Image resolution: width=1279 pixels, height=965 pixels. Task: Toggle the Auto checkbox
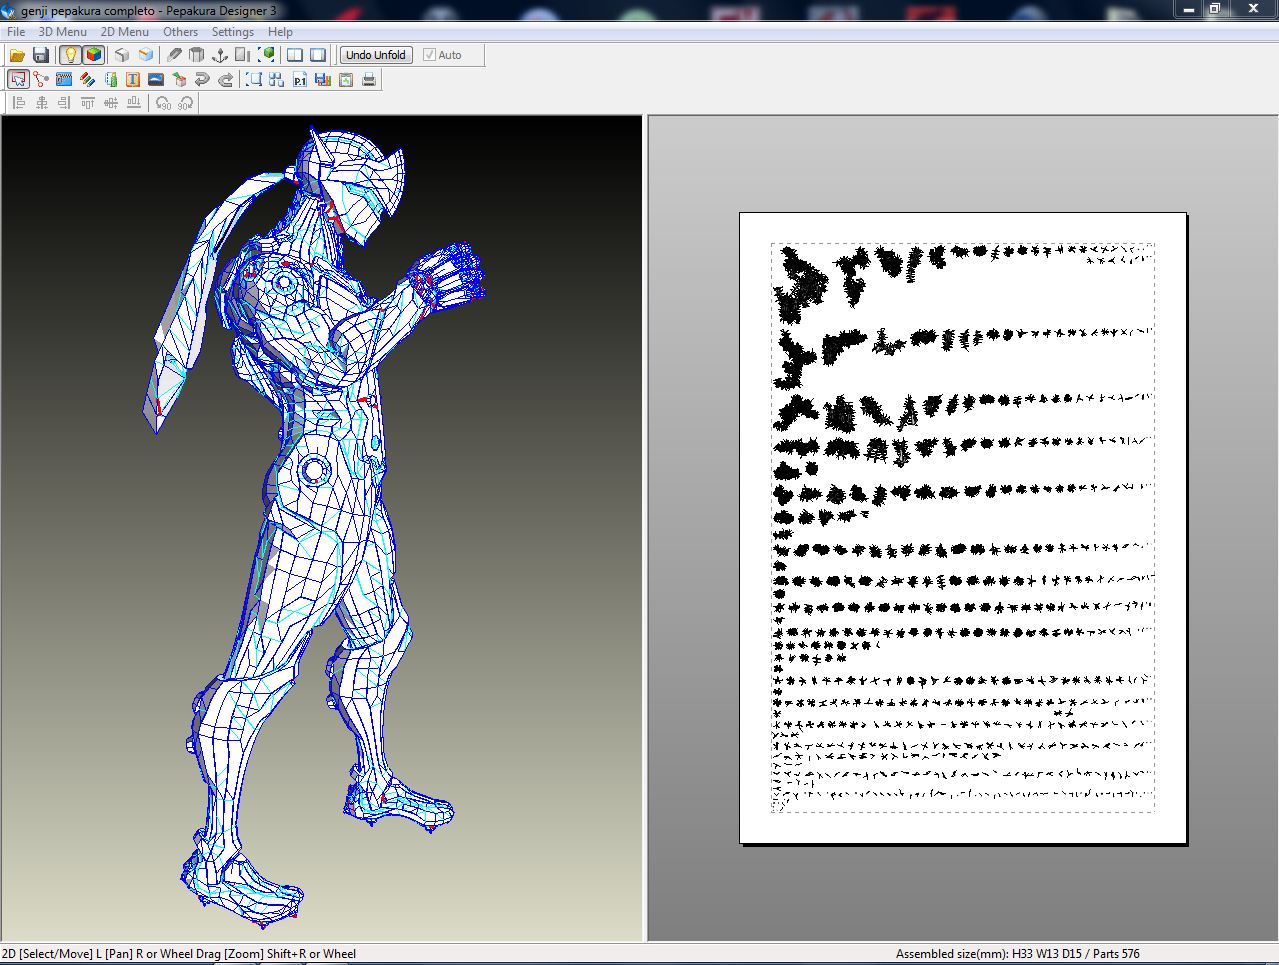(x=442, y=55)
